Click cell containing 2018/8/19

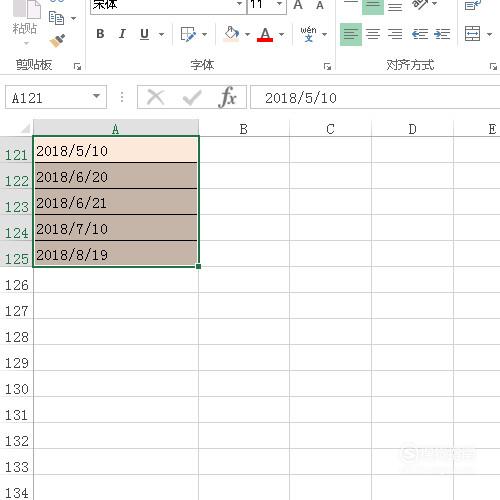click(x=116, y=254)
